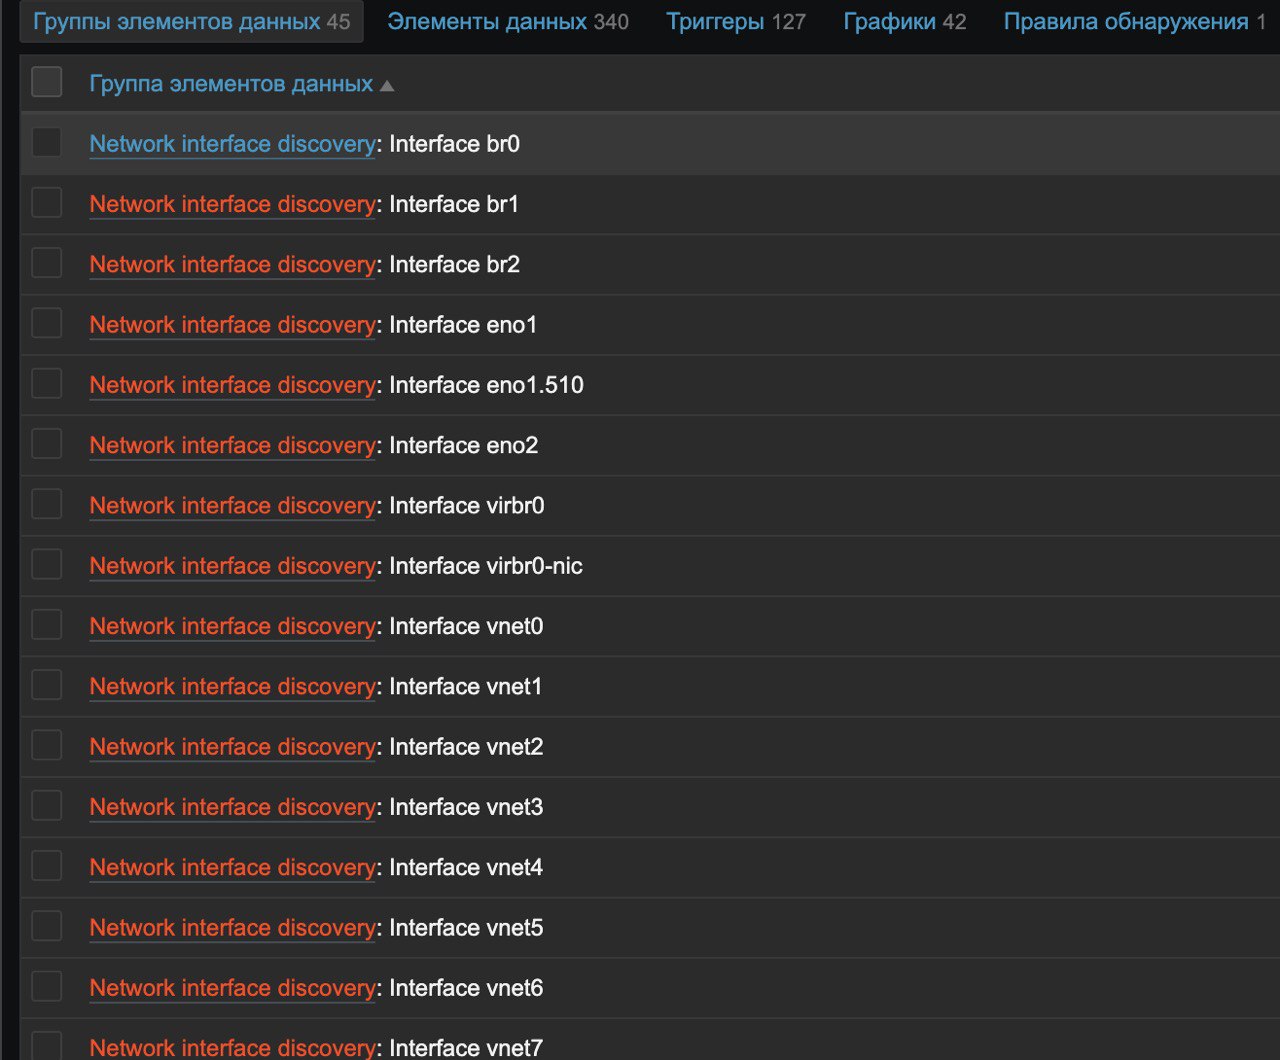Check the Interface virbr0-nic row checkbox

(47, 564)
